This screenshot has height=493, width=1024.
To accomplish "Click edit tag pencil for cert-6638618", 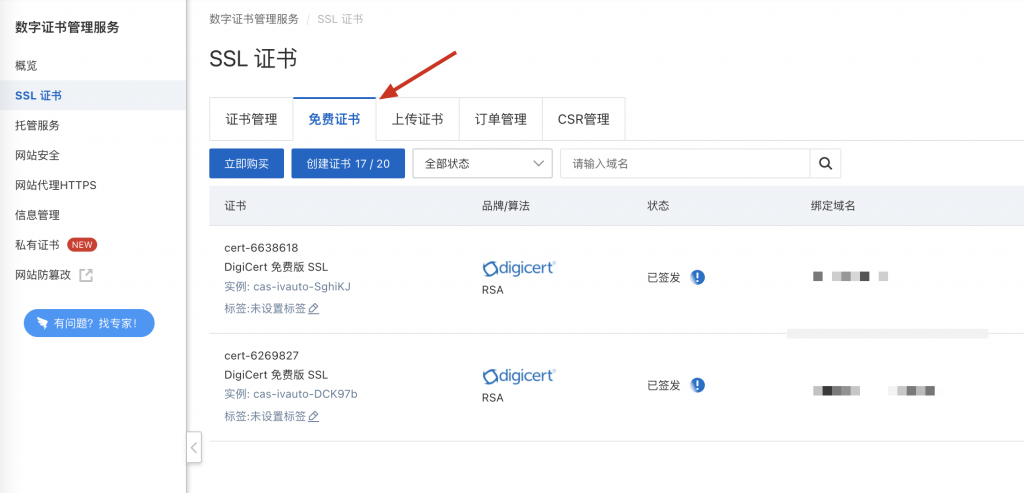I will click(x=314, y=309).
